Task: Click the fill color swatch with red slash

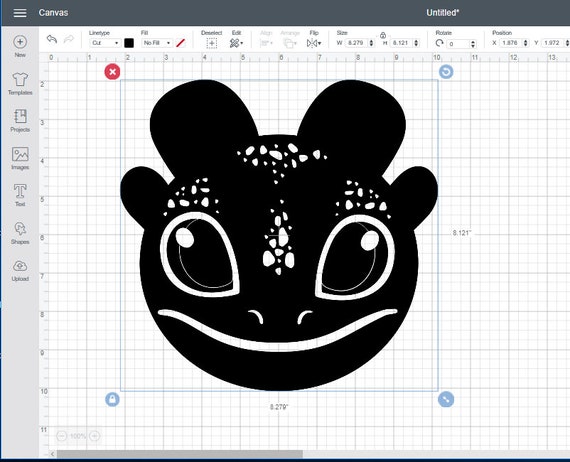Action: 181,43
